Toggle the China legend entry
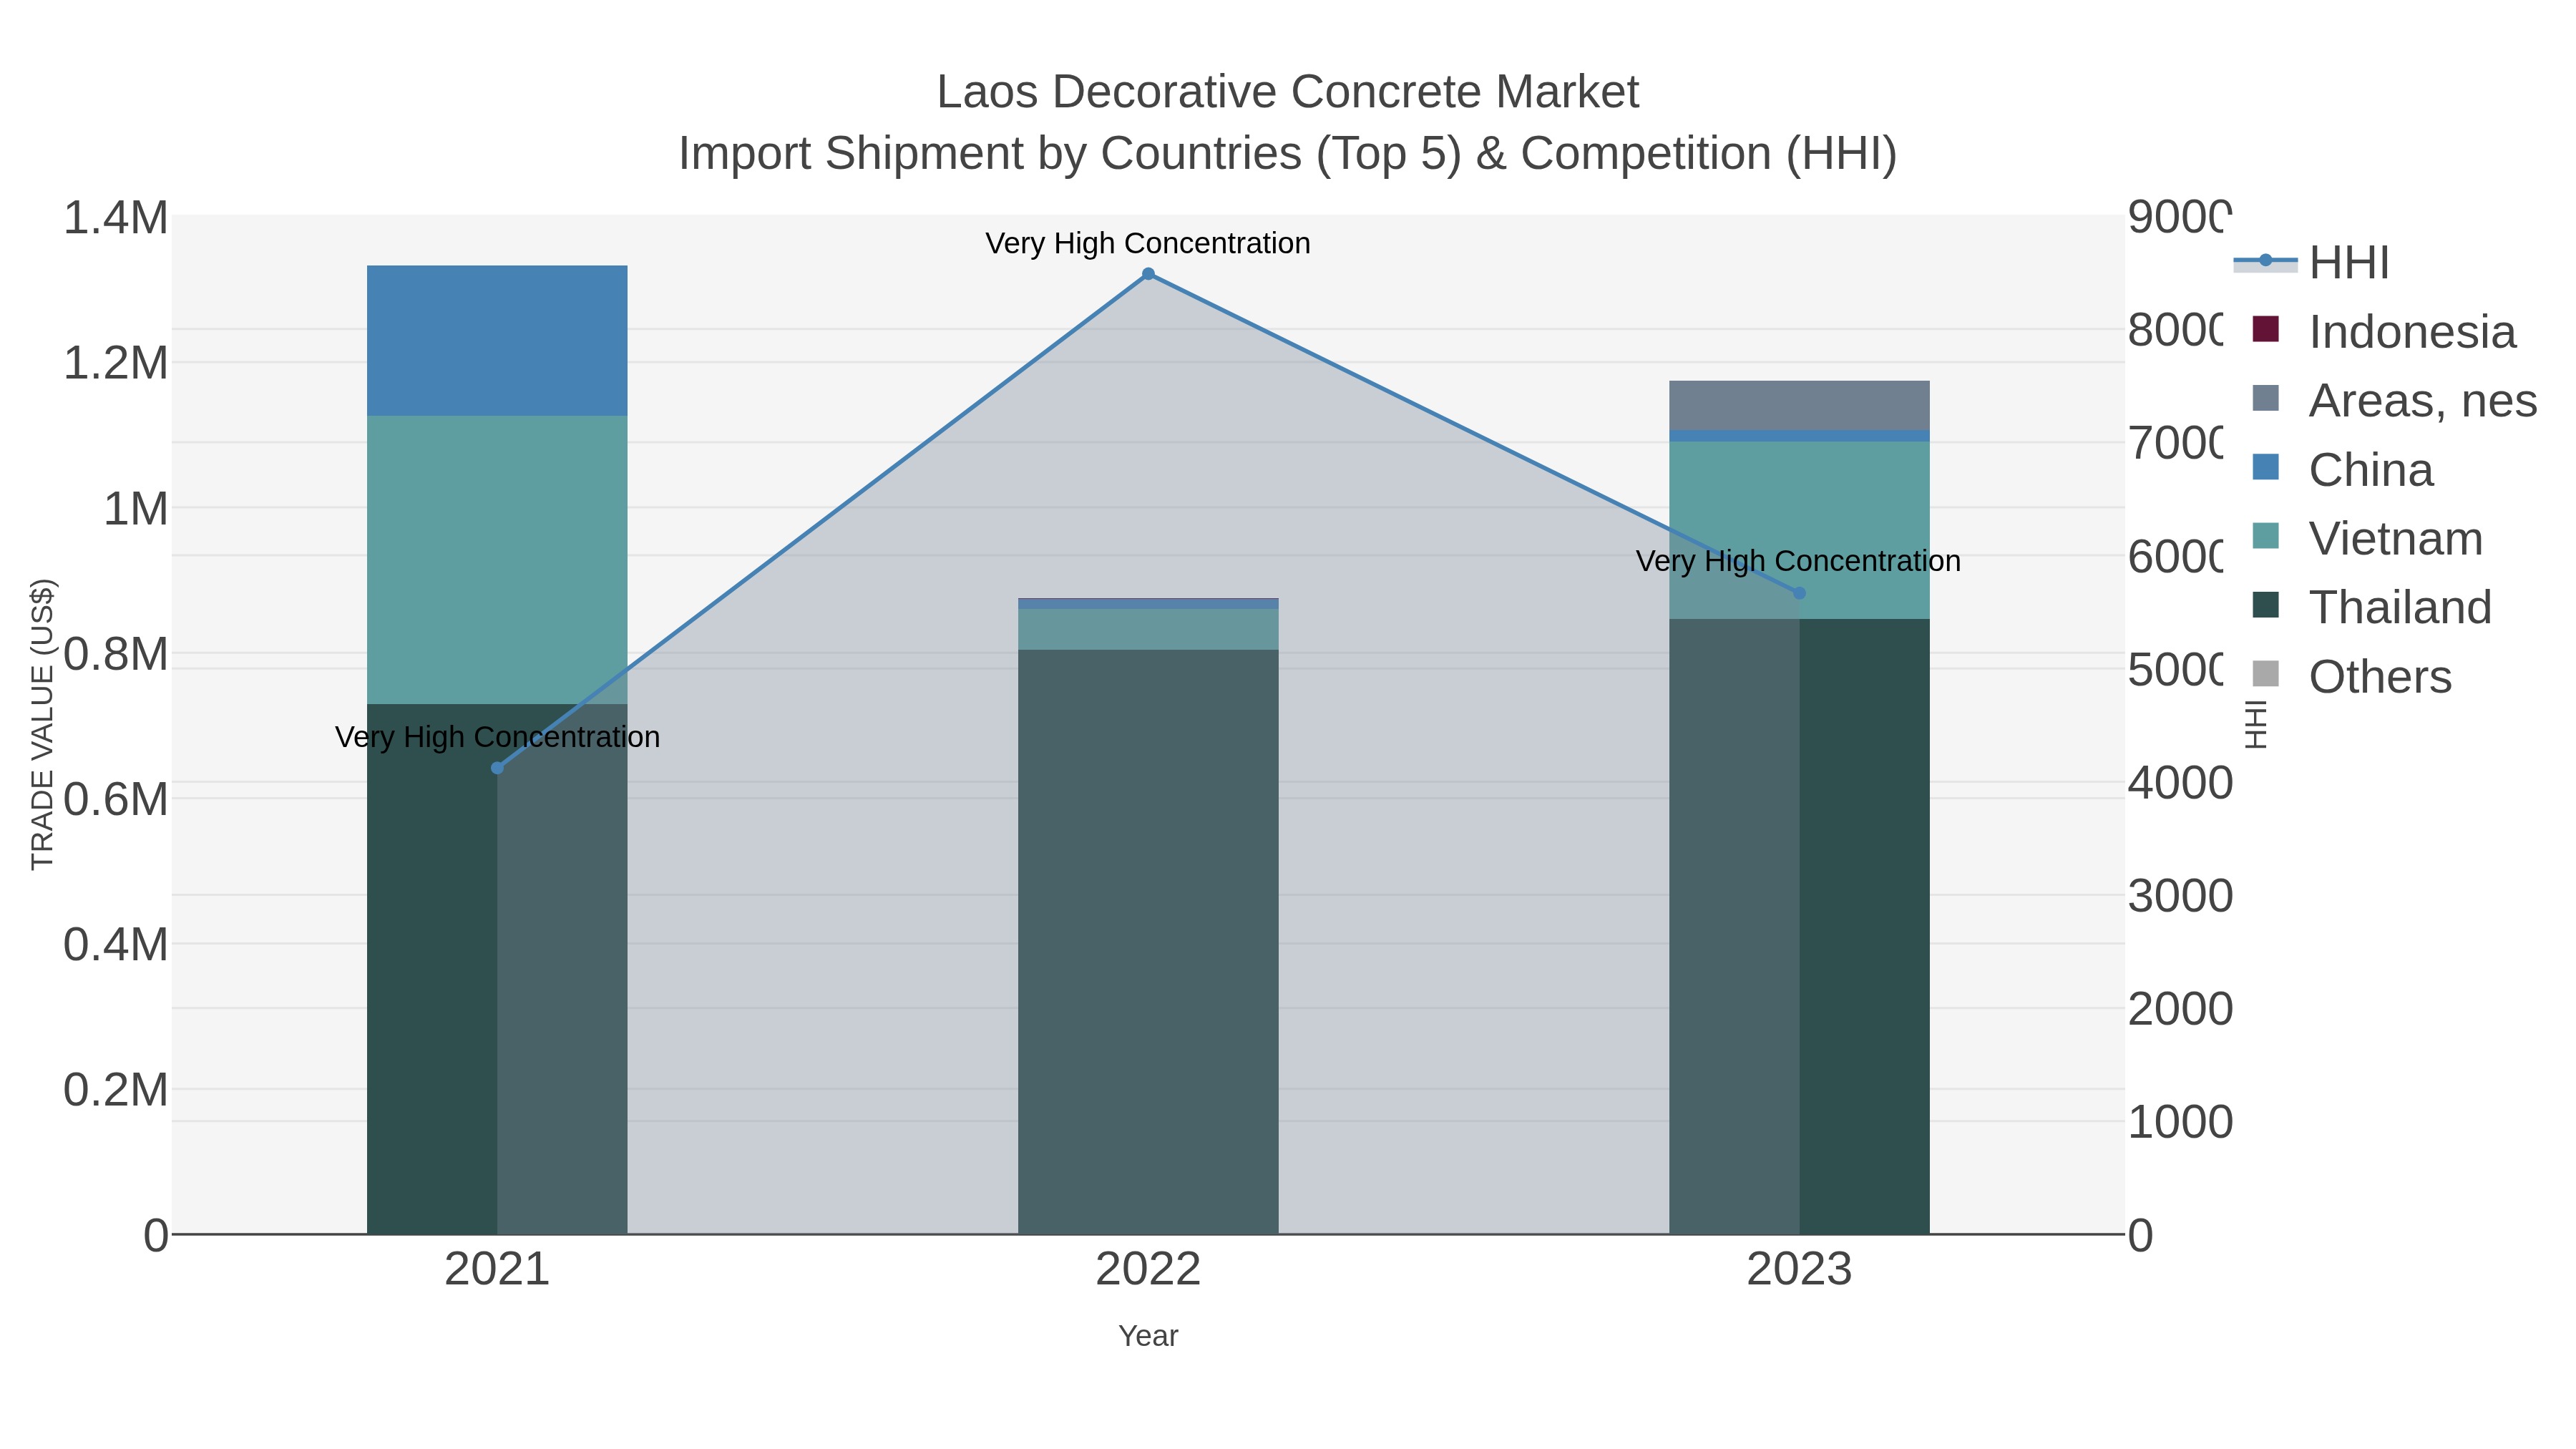The height and width of the screenshot is (1449, 2576). pos(2343,470)
